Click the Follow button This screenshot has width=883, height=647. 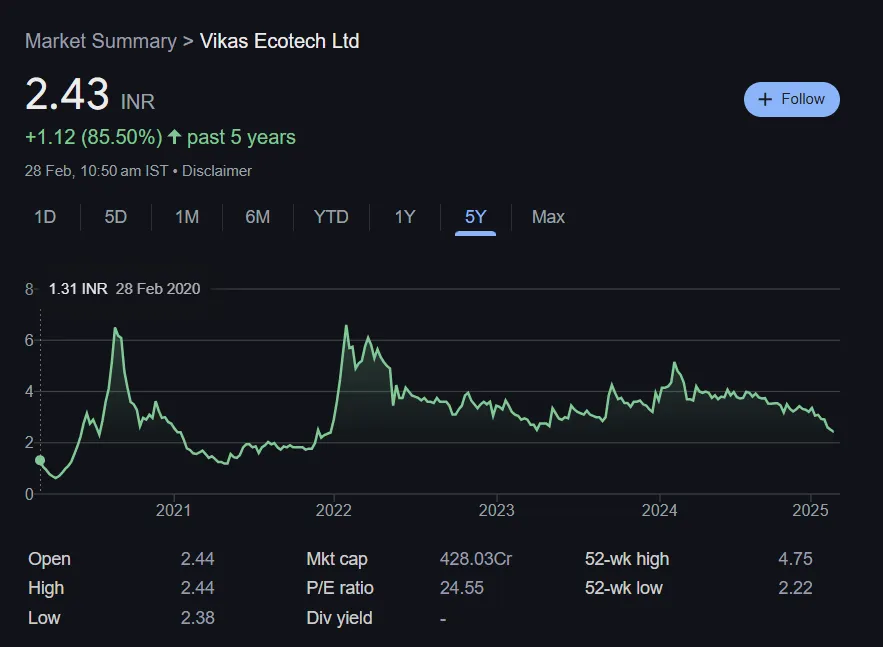[x=791, y=100]
